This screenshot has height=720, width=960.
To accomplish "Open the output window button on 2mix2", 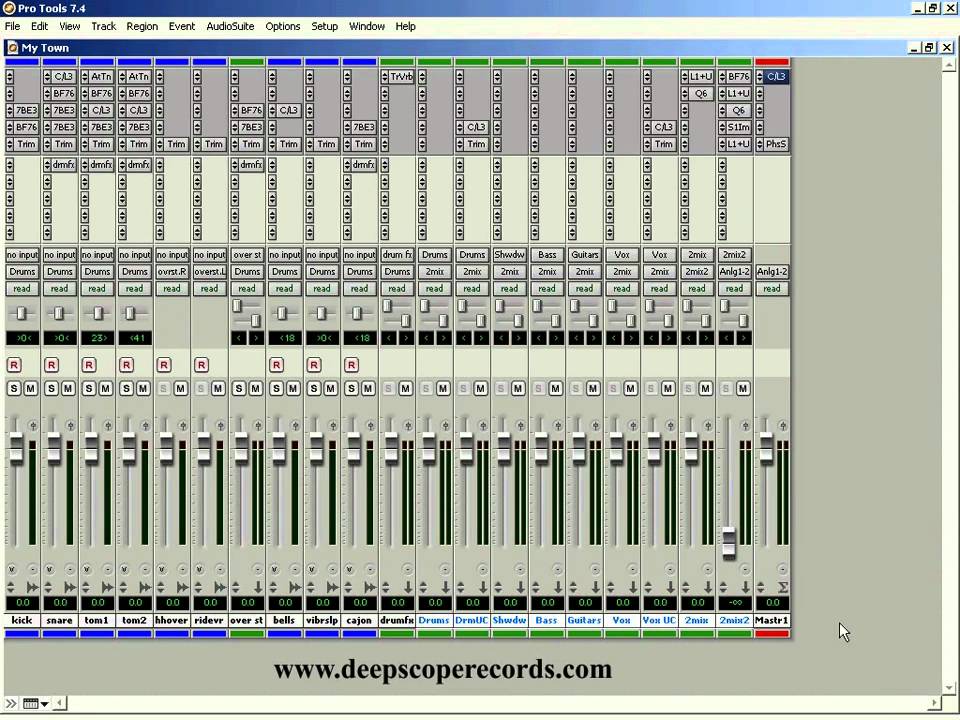I will point(745,426).
